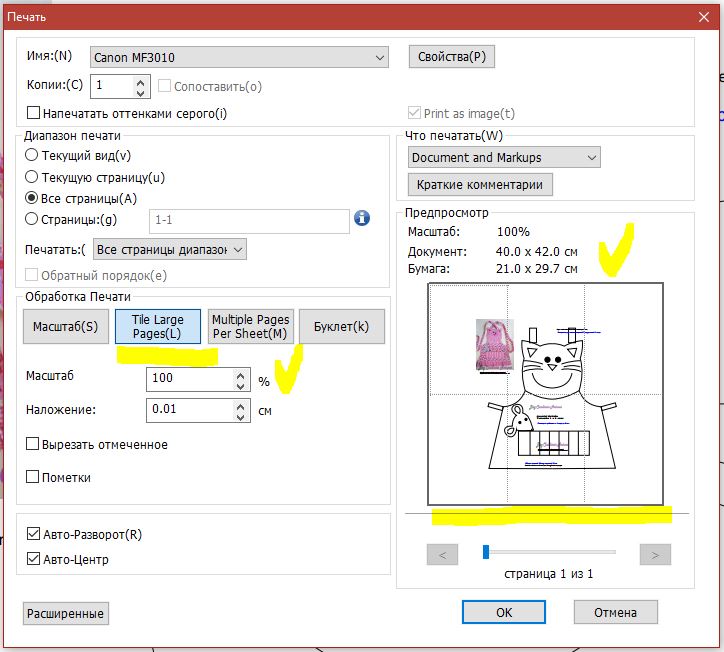Cancel with Отмена button

[615, 612]
